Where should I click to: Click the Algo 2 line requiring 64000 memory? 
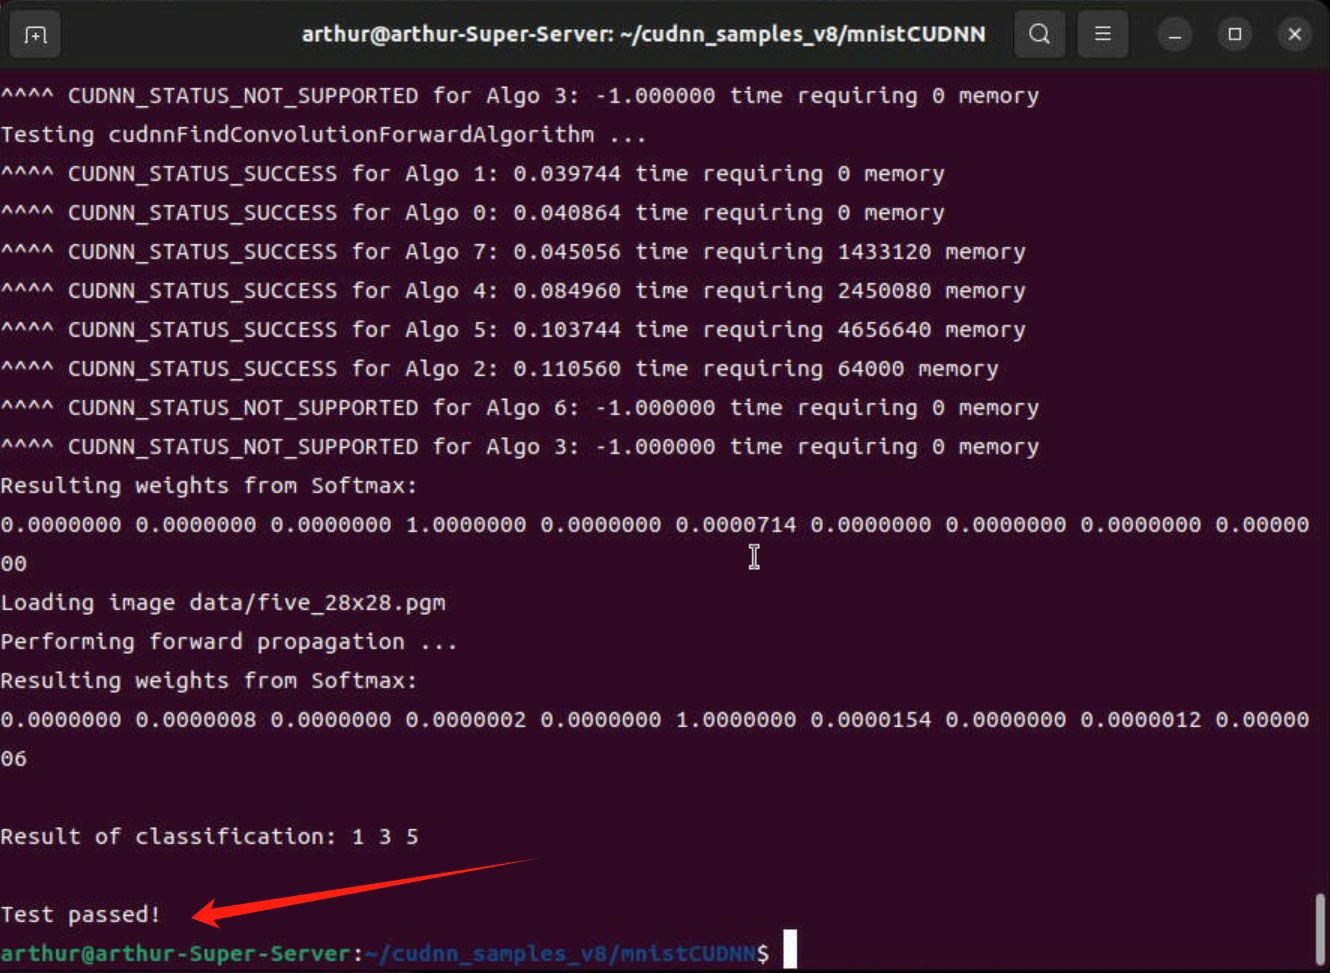click(x=499, y=369)
